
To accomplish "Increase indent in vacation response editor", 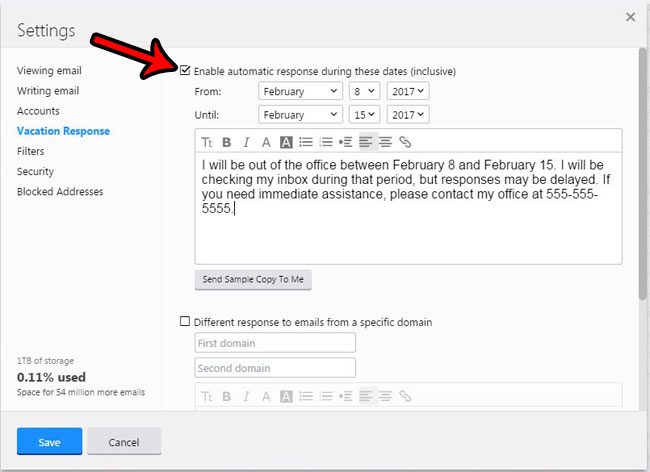I will pyautogui.click(x=346, y=143).
